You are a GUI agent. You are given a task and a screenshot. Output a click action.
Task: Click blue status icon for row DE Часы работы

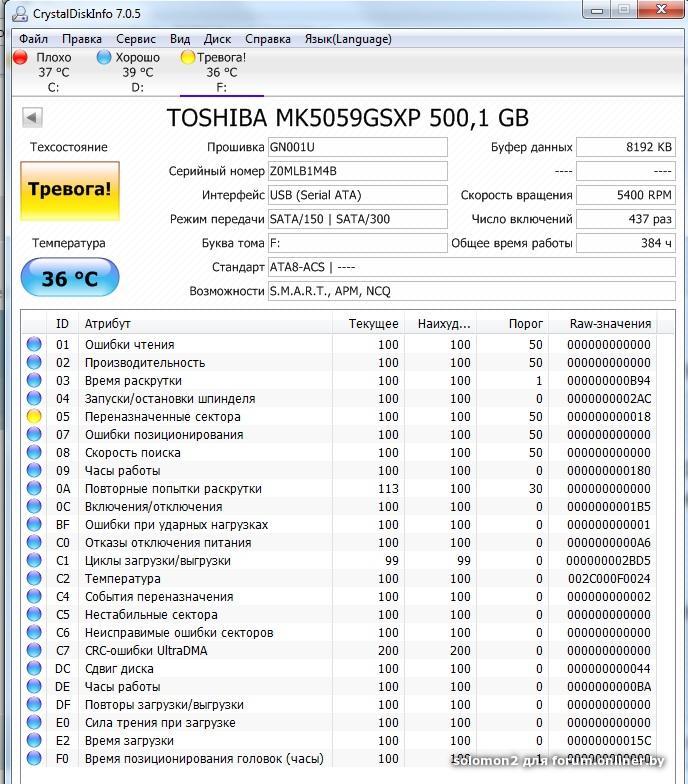tap(34, 686)
